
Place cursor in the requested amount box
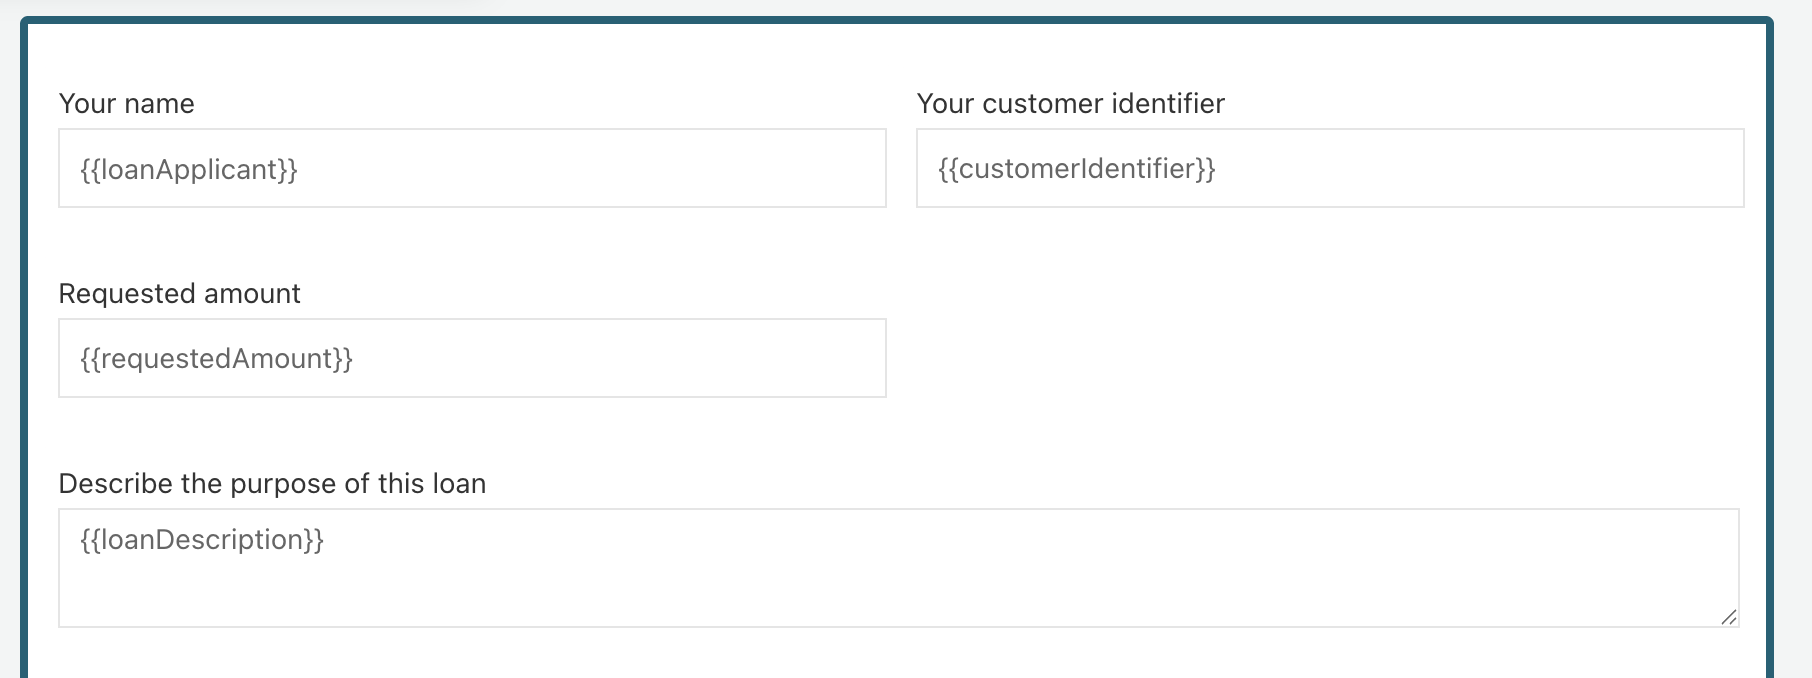470,357
